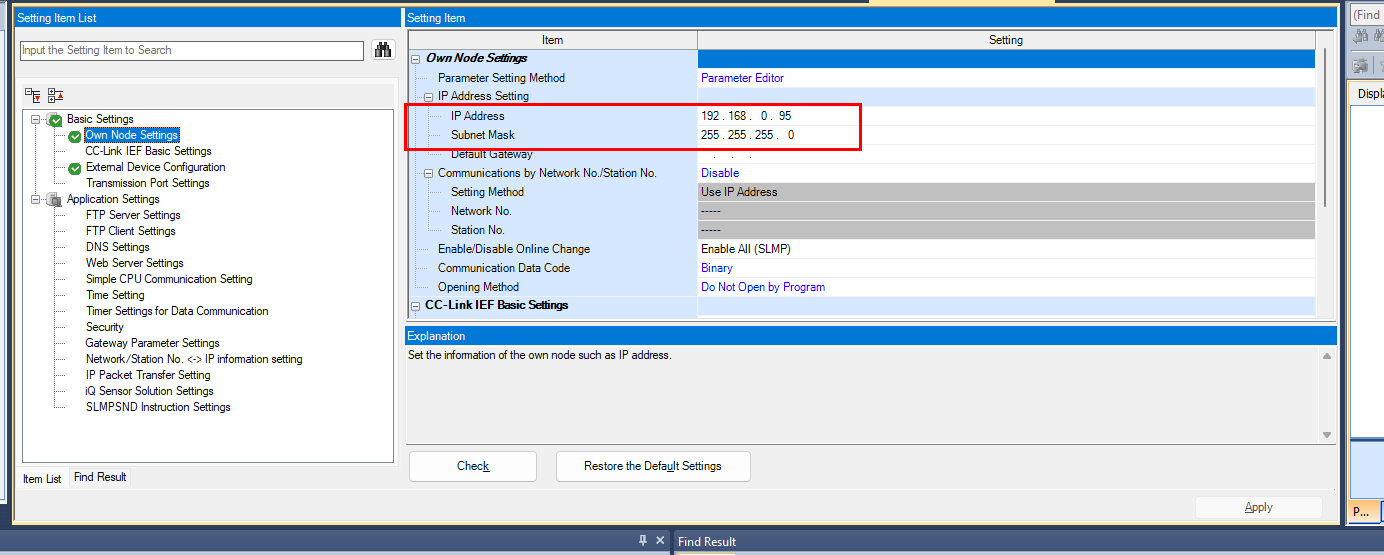Select Transmission Port Settings tree item
This screenshot has height=555, width=1384.
(148, 184)
